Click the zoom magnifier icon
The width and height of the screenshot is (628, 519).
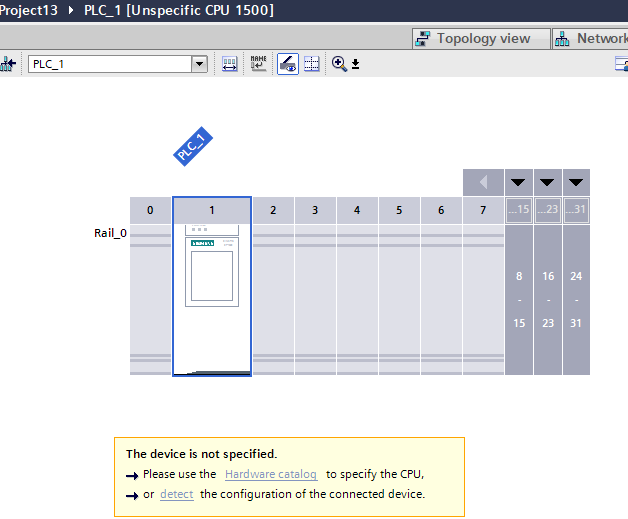click(339, 64)
